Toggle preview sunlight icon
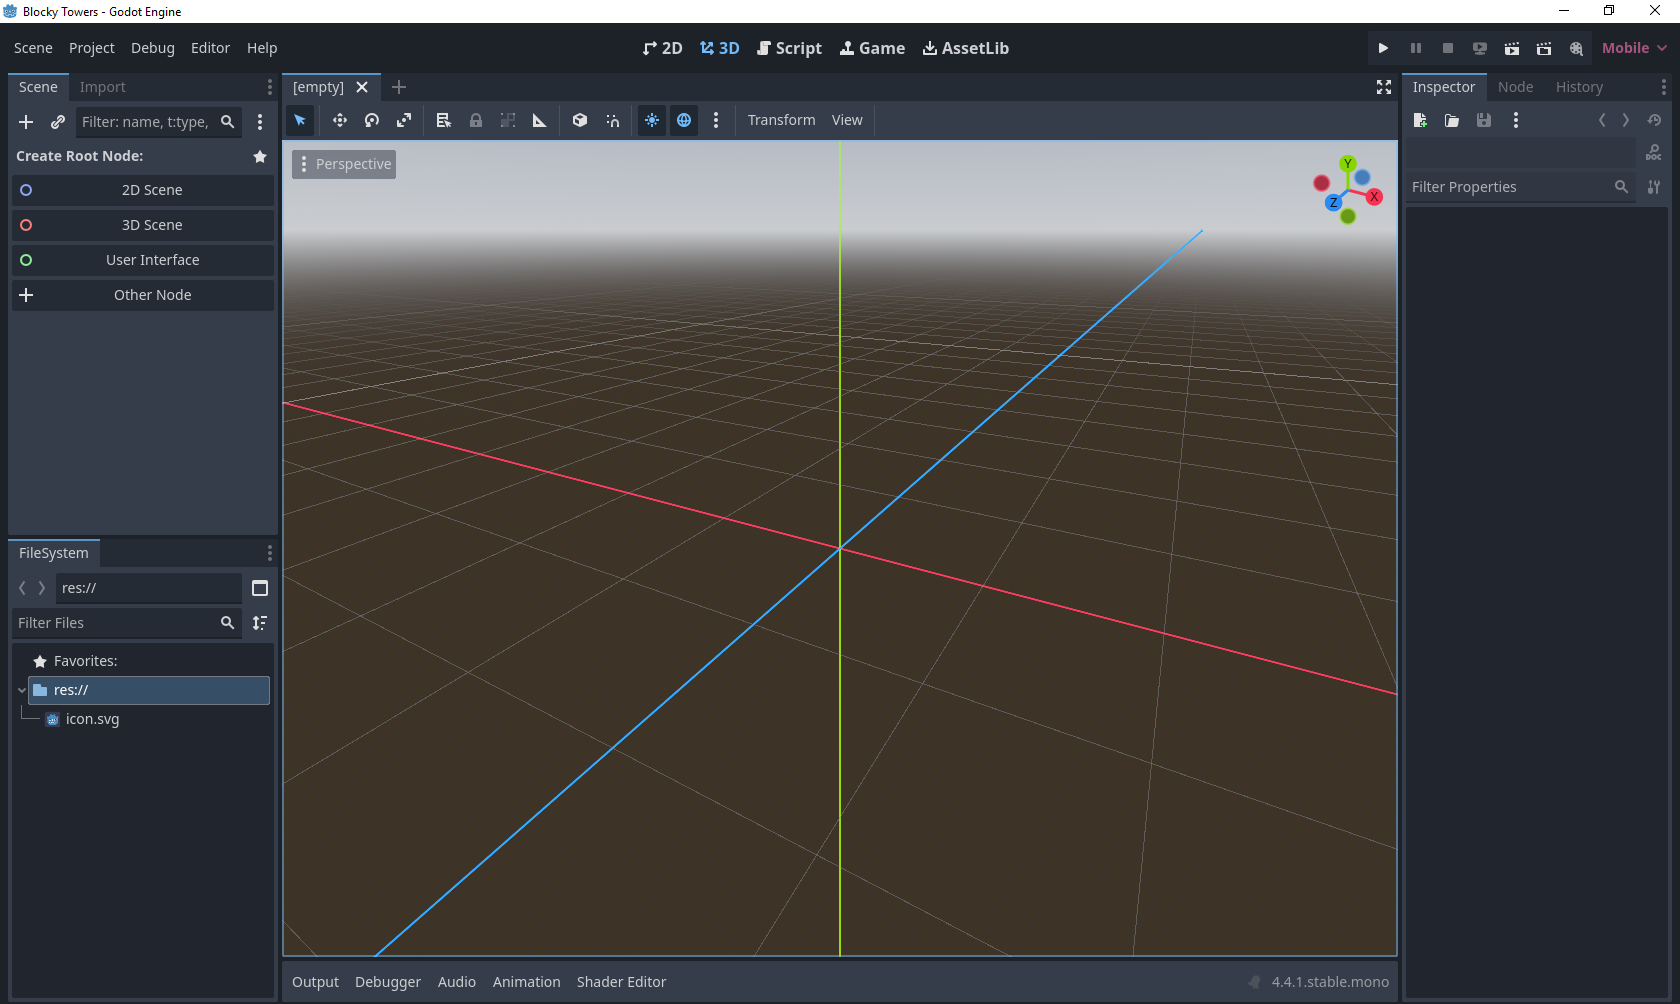1680x1004 pixels. pyautogui.click(x=652, y=120)
